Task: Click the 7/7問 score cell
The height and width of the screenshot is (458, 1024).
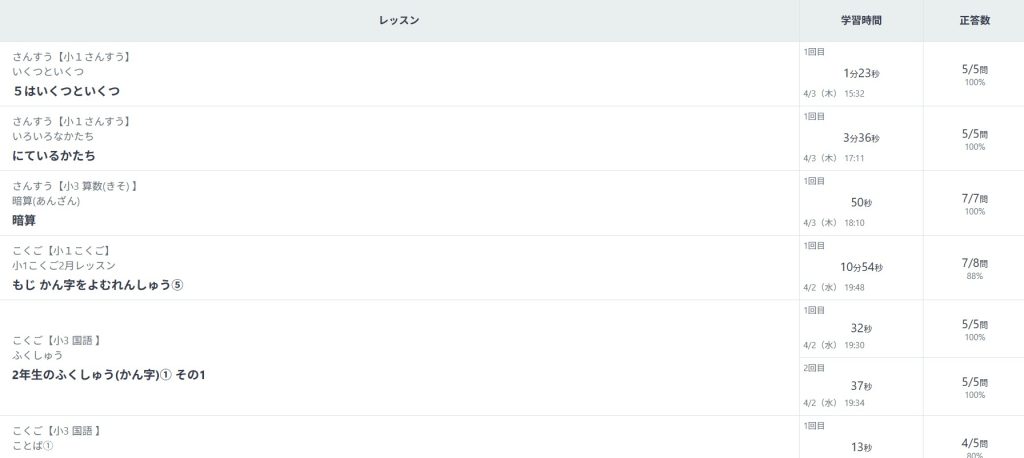Action: 974,199
